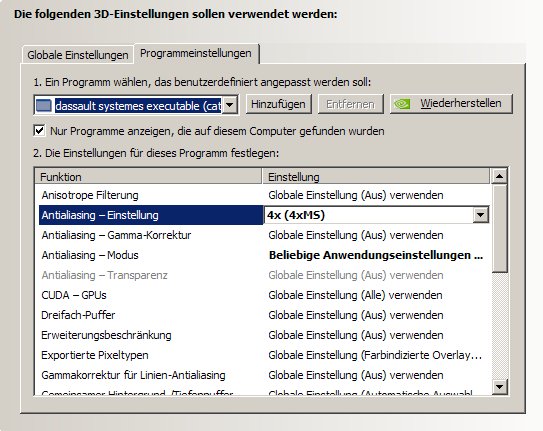Select the Programmeinstellungen tab
The image size is (543, 431).
pos(196,54)
